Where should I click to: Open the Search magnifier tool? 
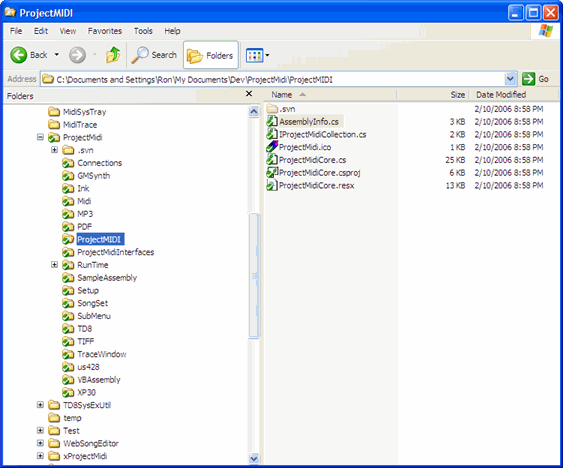click(x=140, y=55)
